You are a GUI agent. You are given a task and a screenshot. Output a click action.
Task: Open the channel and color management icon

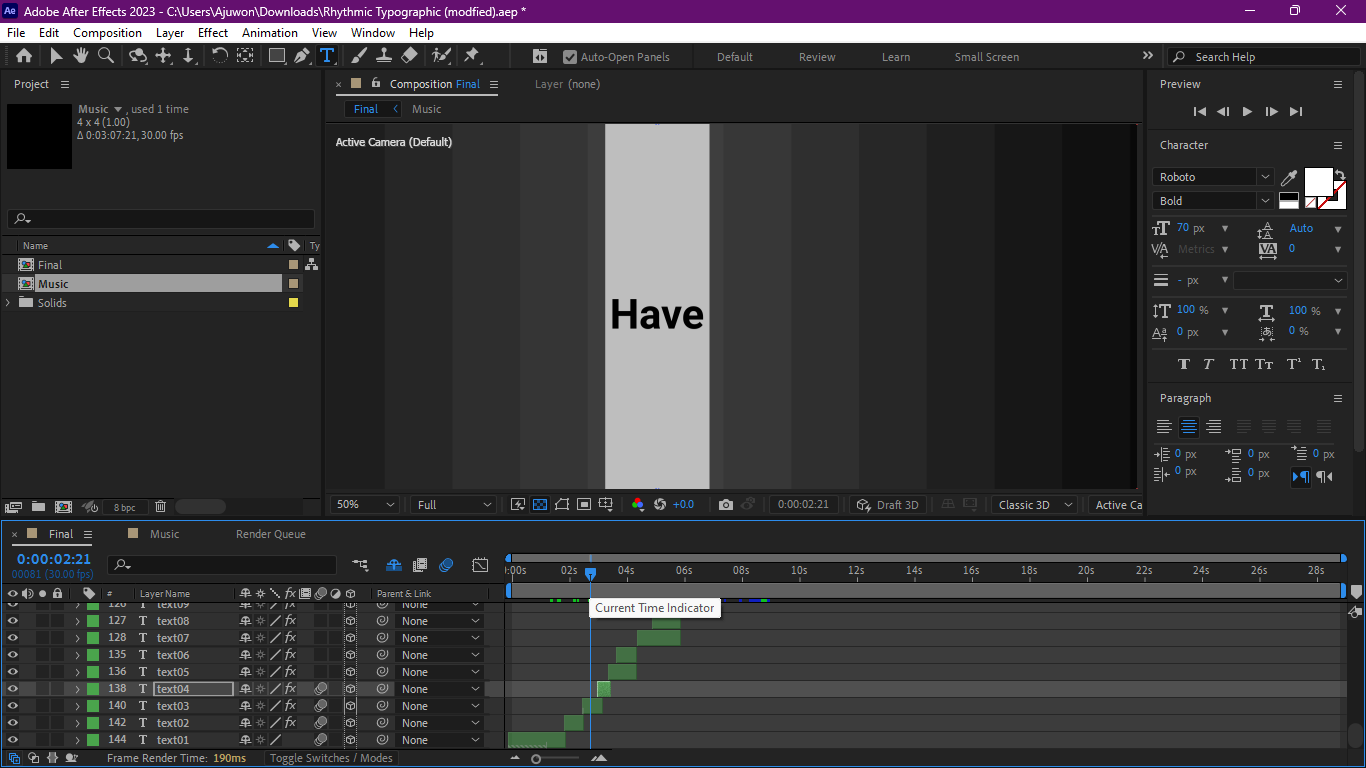pos(638,505)
